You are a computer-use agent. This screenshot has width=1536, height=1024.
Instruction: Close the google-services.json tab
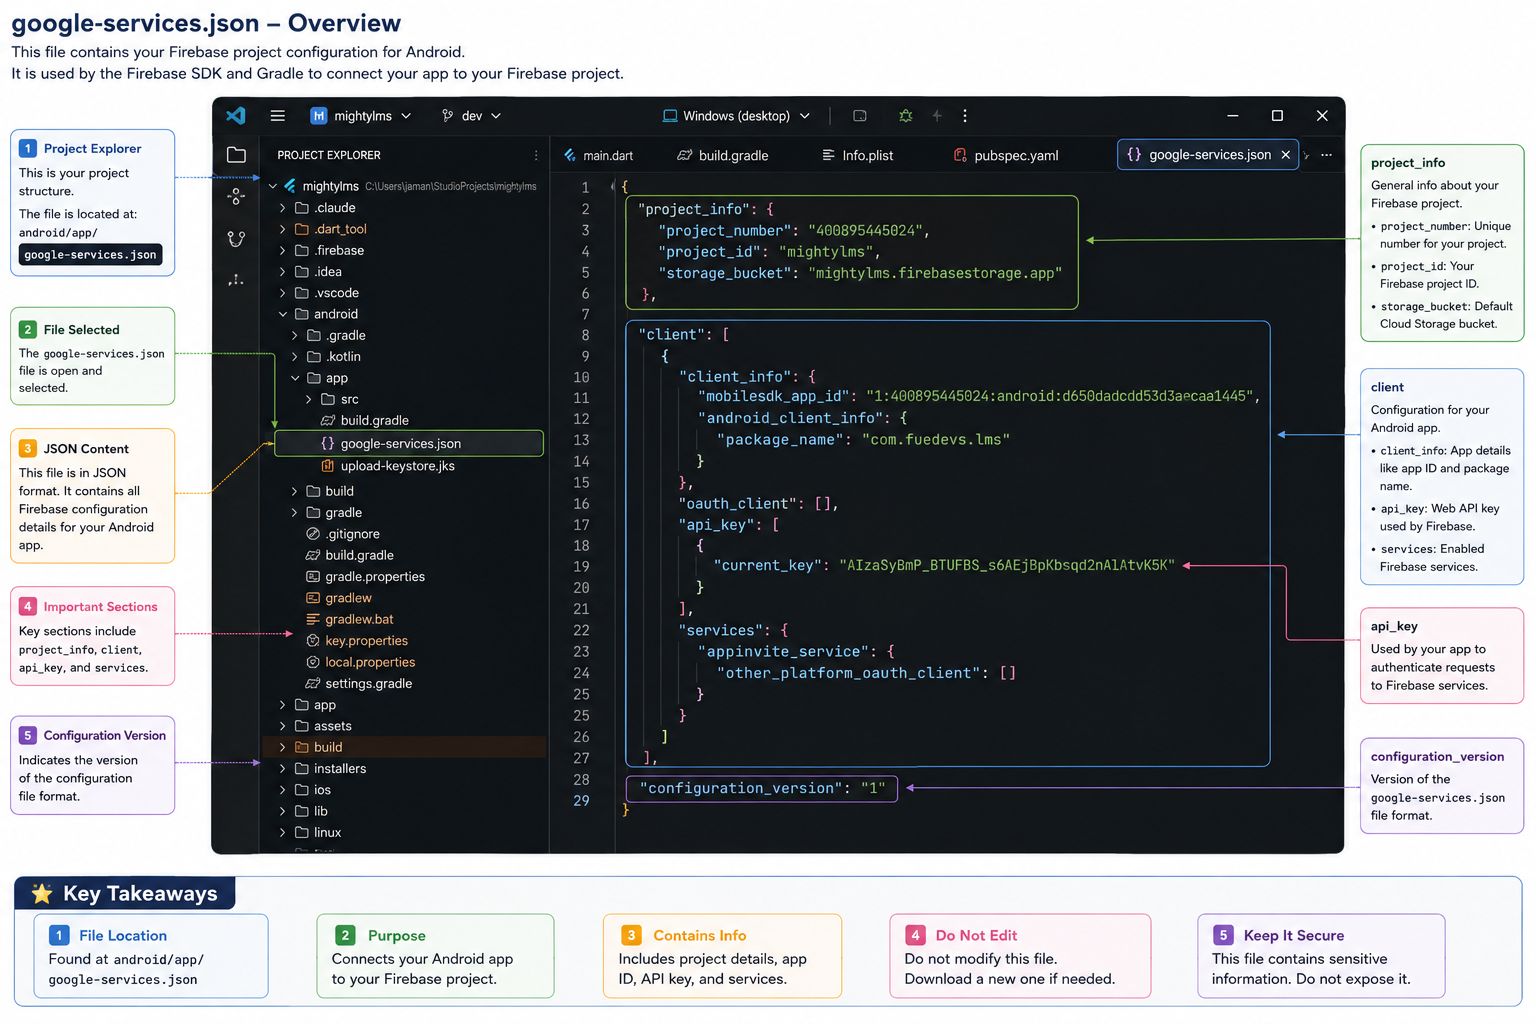click(x=1286, y=155)
